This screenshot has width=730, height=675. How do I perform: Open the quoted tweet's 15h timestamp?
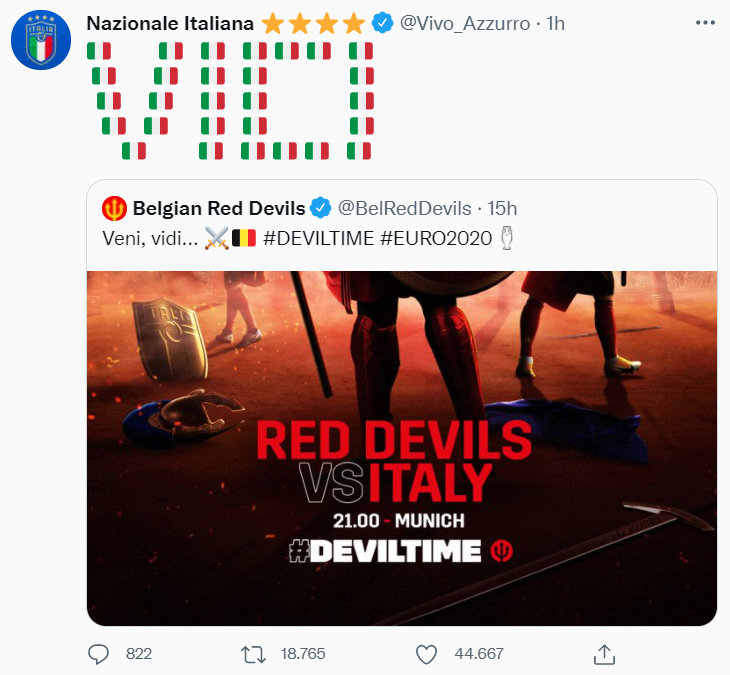pyautogui.click(x=502, y=208)
